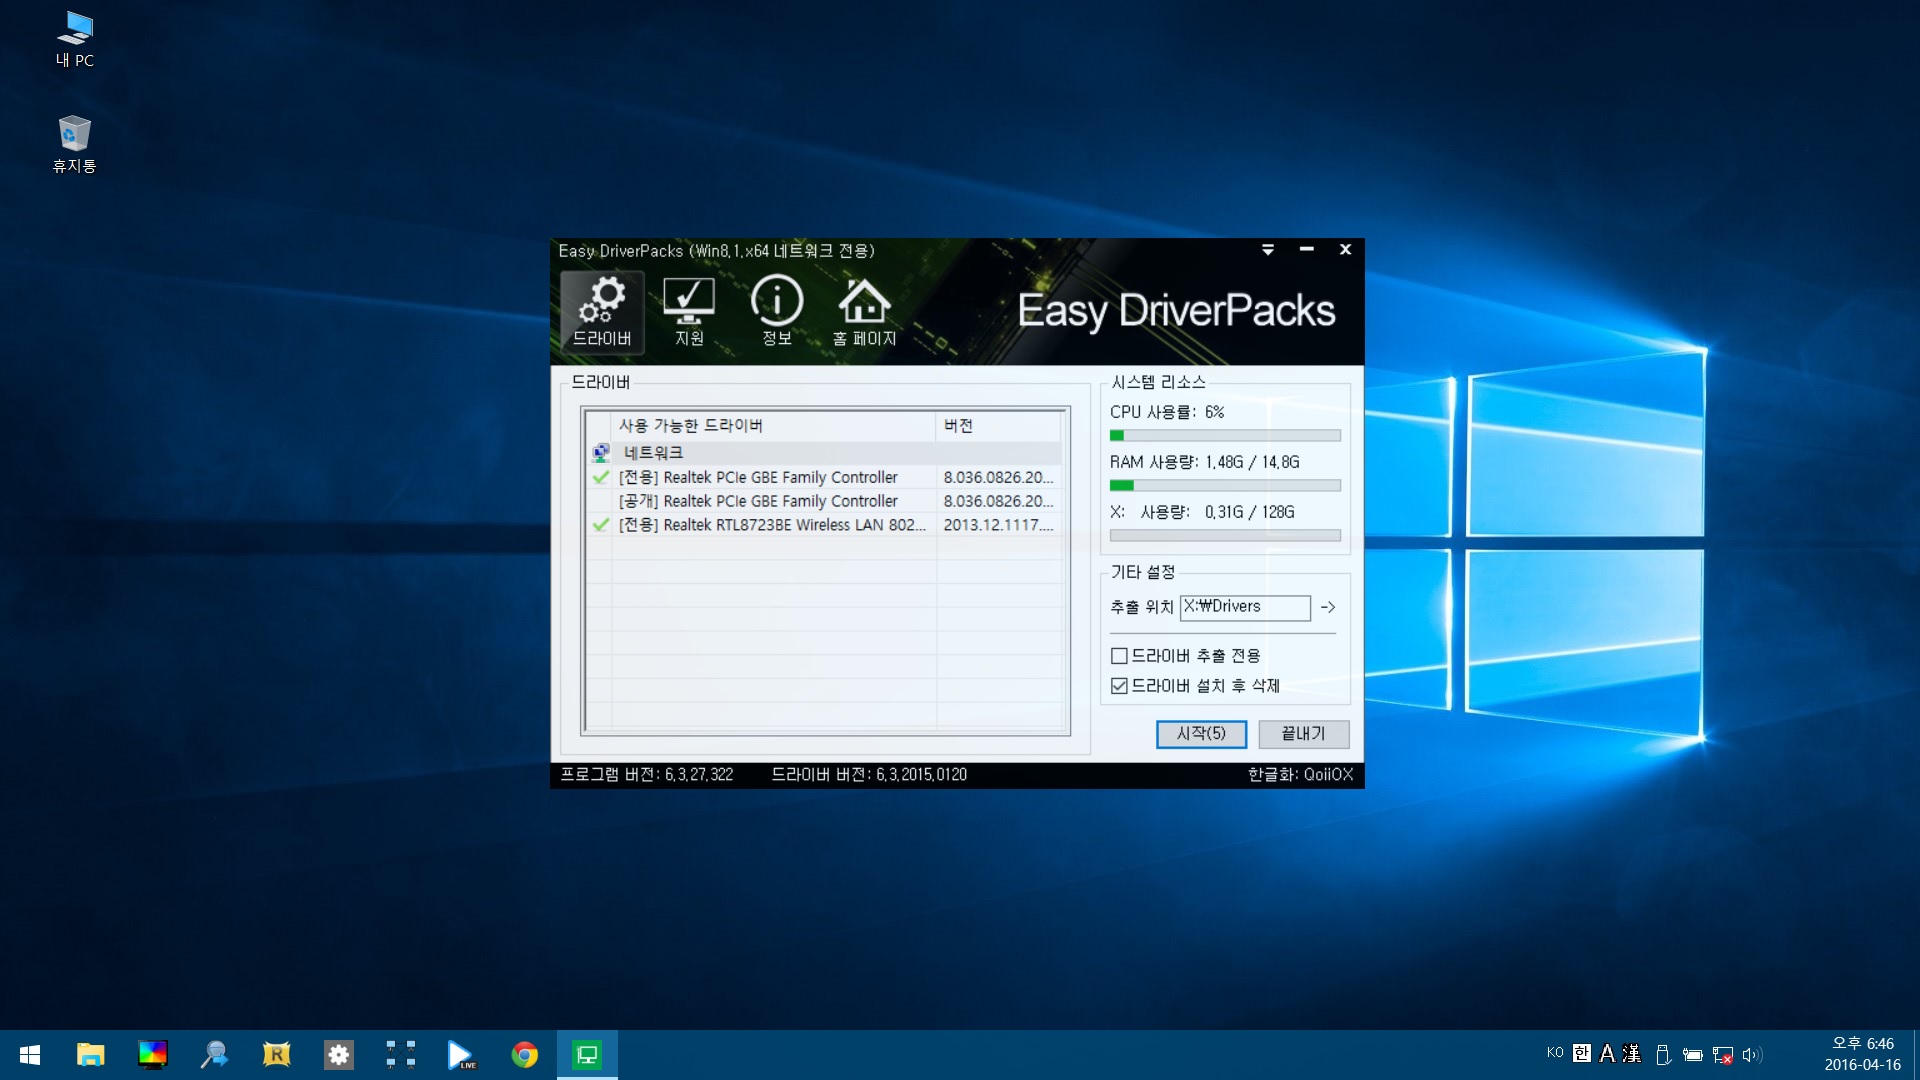Enable 드라이버 추출 전용 checkbox
1920x1080 pixels.
tap(1119, 656)
